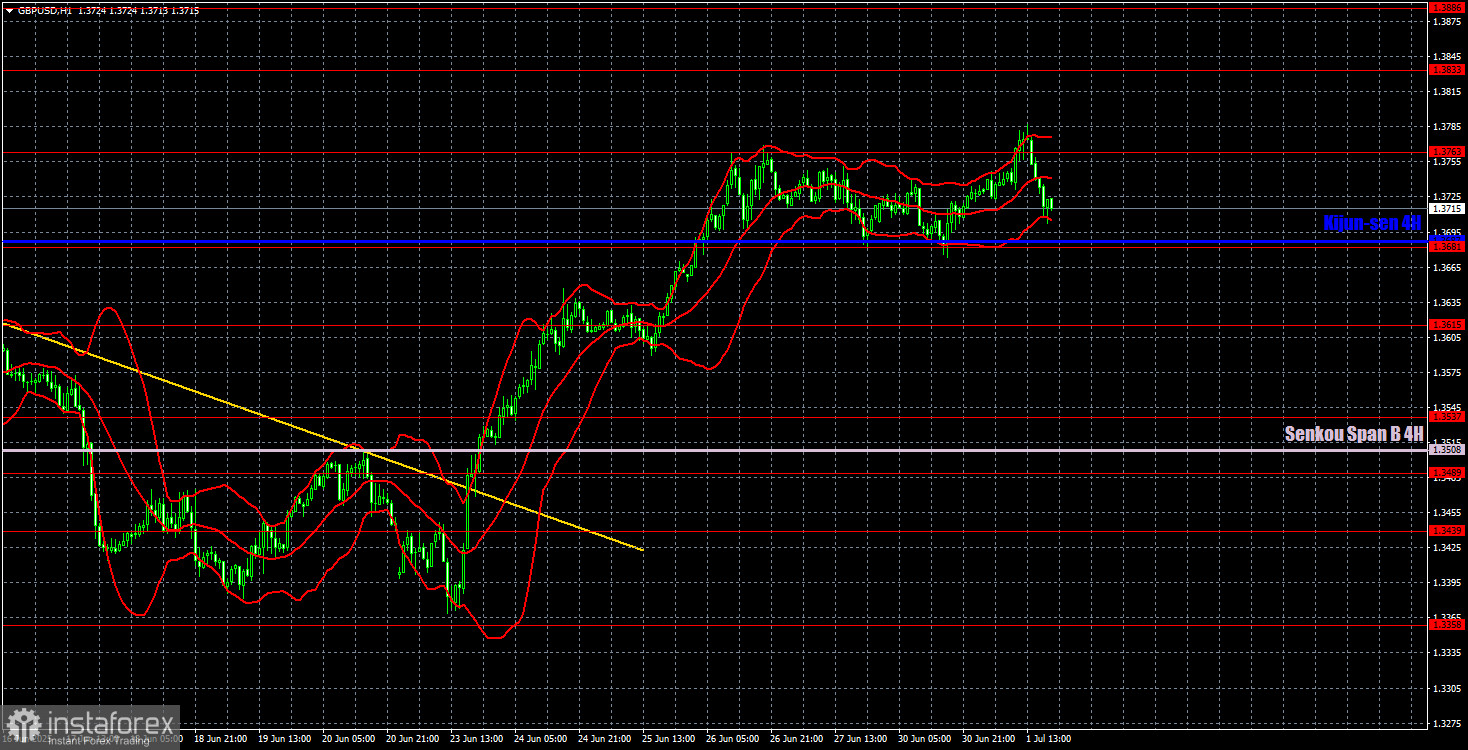
Task: Click the 1.3395 price scale value
Action: tap(1447, 582)
